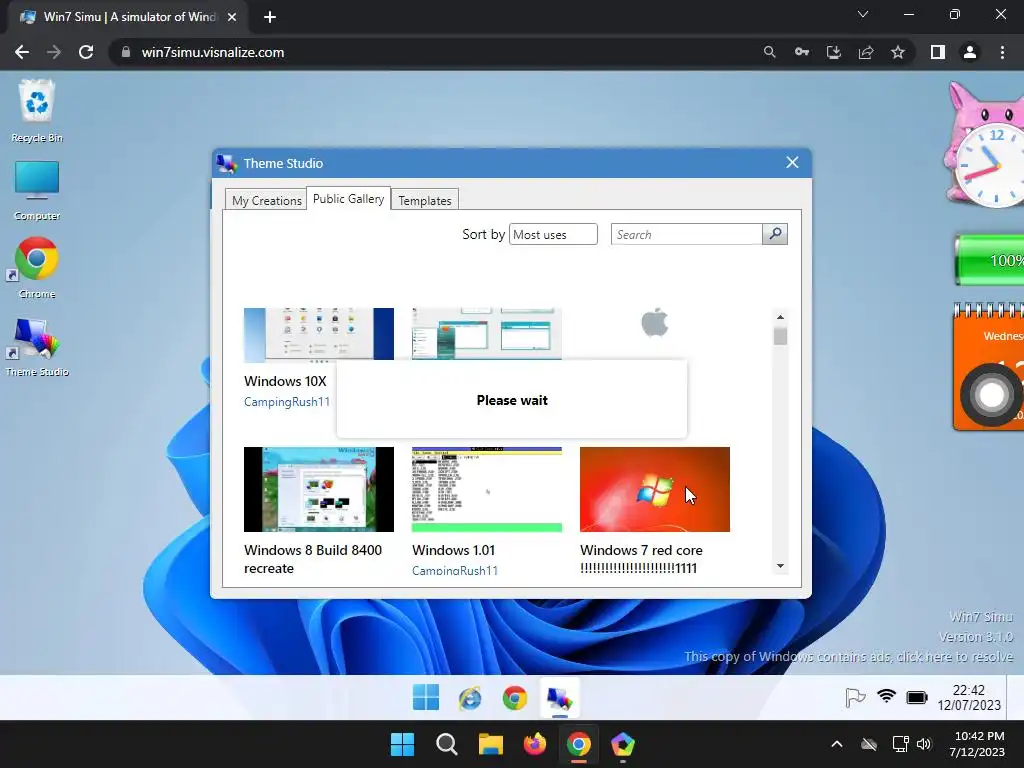Open host taskbar Search
1024x768 pixels.
pos(447,744)
